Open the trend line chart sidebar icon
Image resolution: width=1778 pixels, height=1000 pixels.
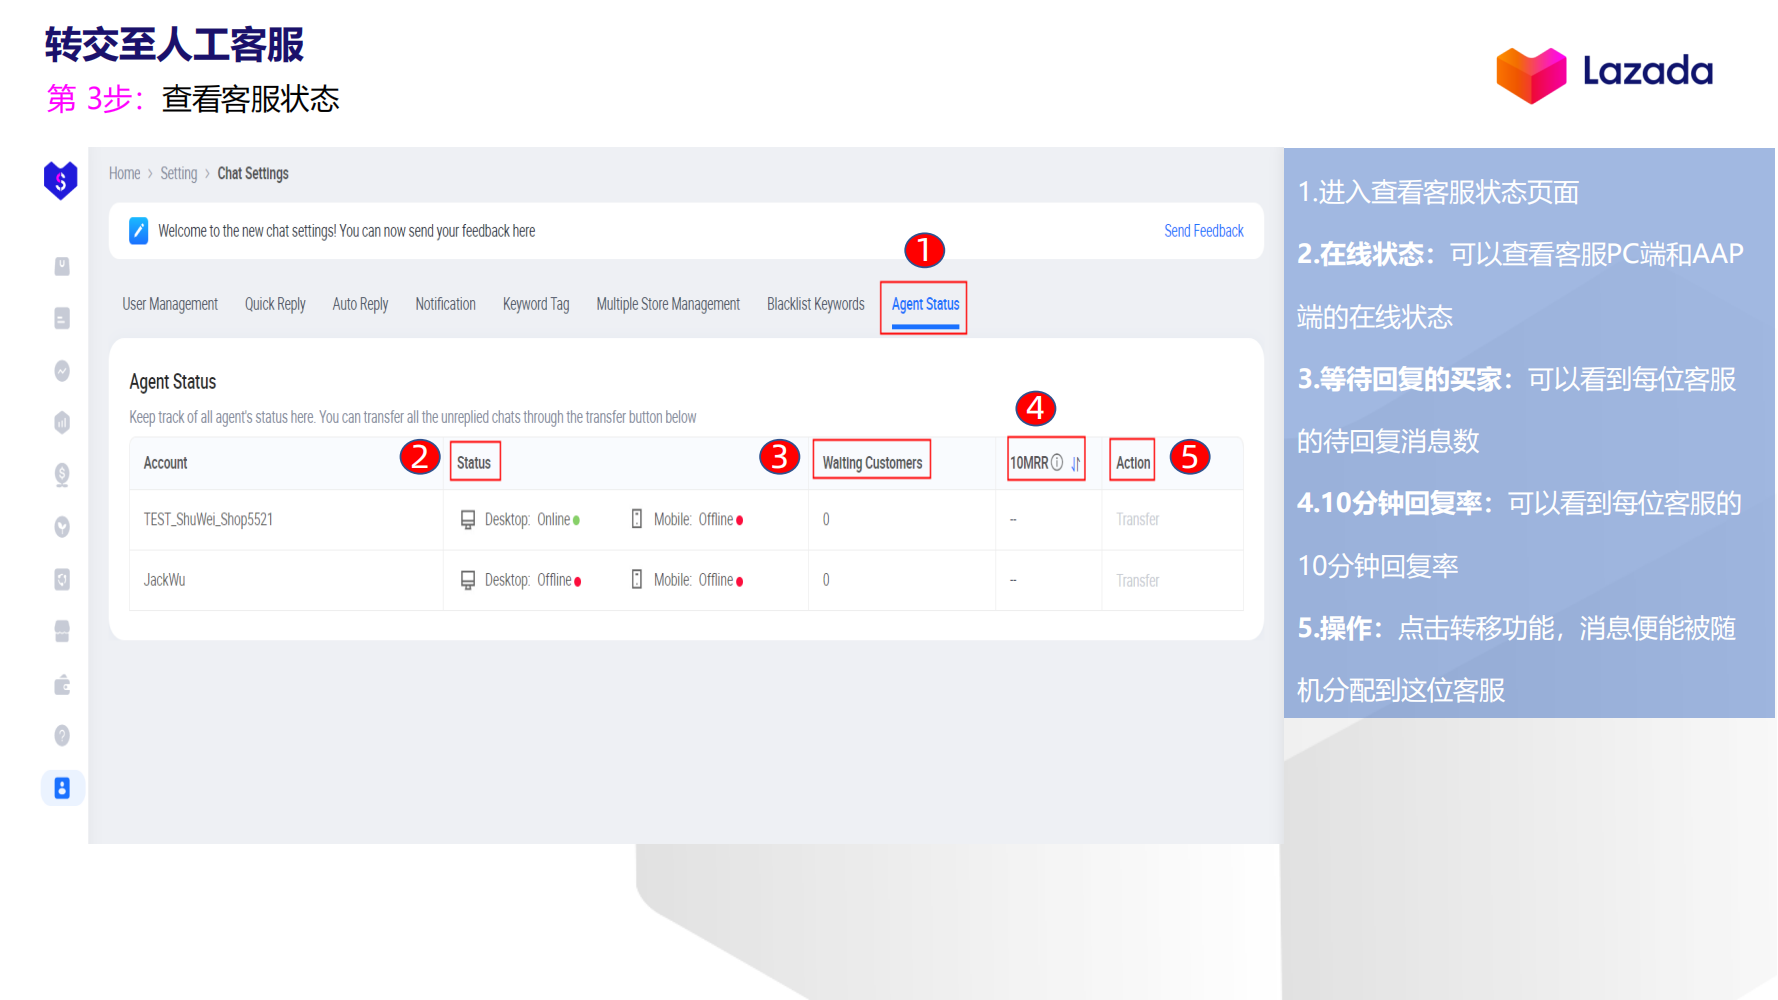(x=62, y=371)
